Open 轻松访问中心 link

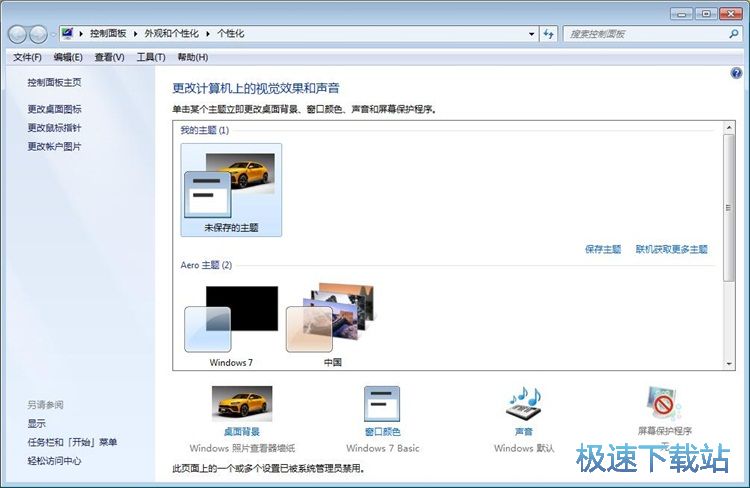[54, 461]
